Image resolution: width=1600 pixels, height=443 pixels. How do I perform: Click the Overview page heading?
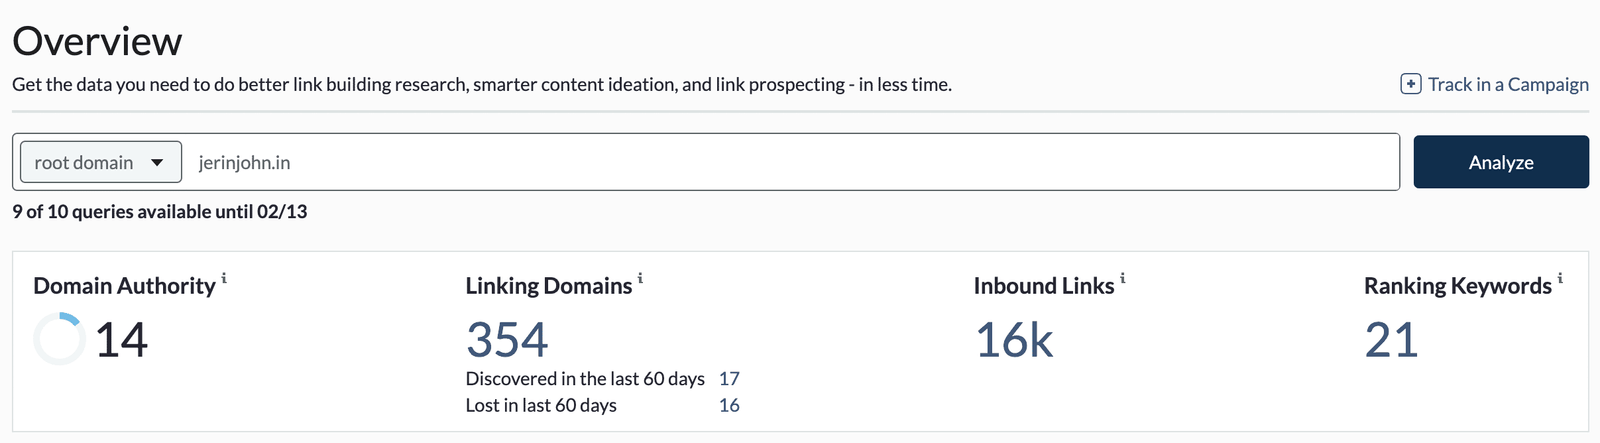tap(97, 41)
